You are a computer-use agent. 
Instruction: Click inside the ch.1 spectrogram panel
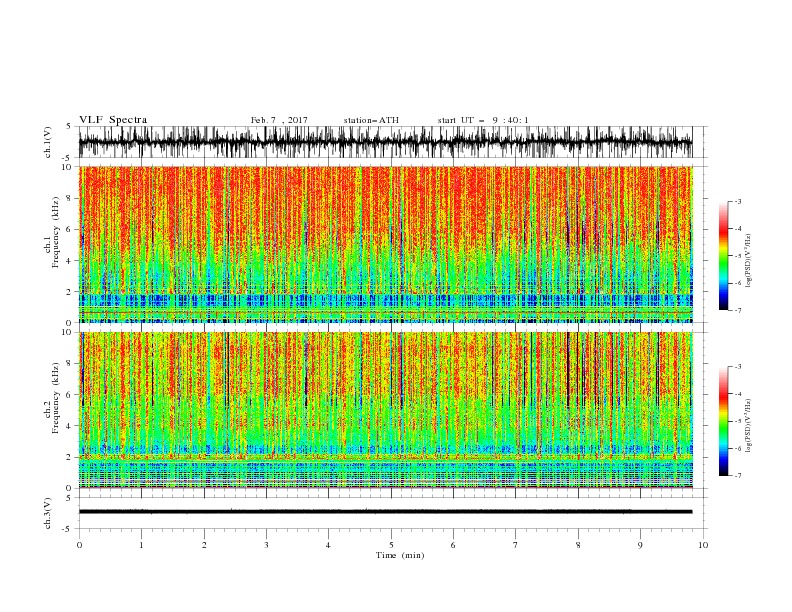point(385,244)
